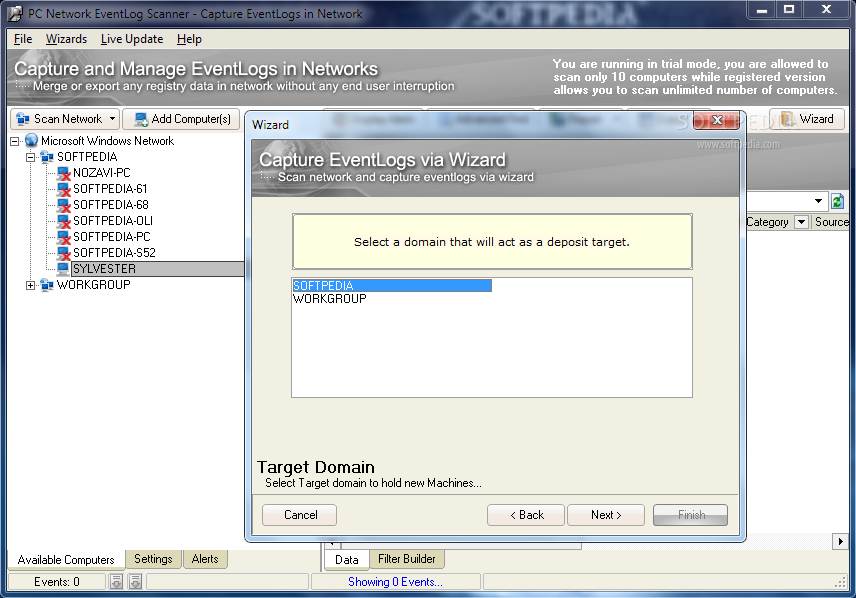The image size is (856, 598).
Task: Open the combo box dropdown arrow
Action: pyautogui.click(x=818, y=201)
